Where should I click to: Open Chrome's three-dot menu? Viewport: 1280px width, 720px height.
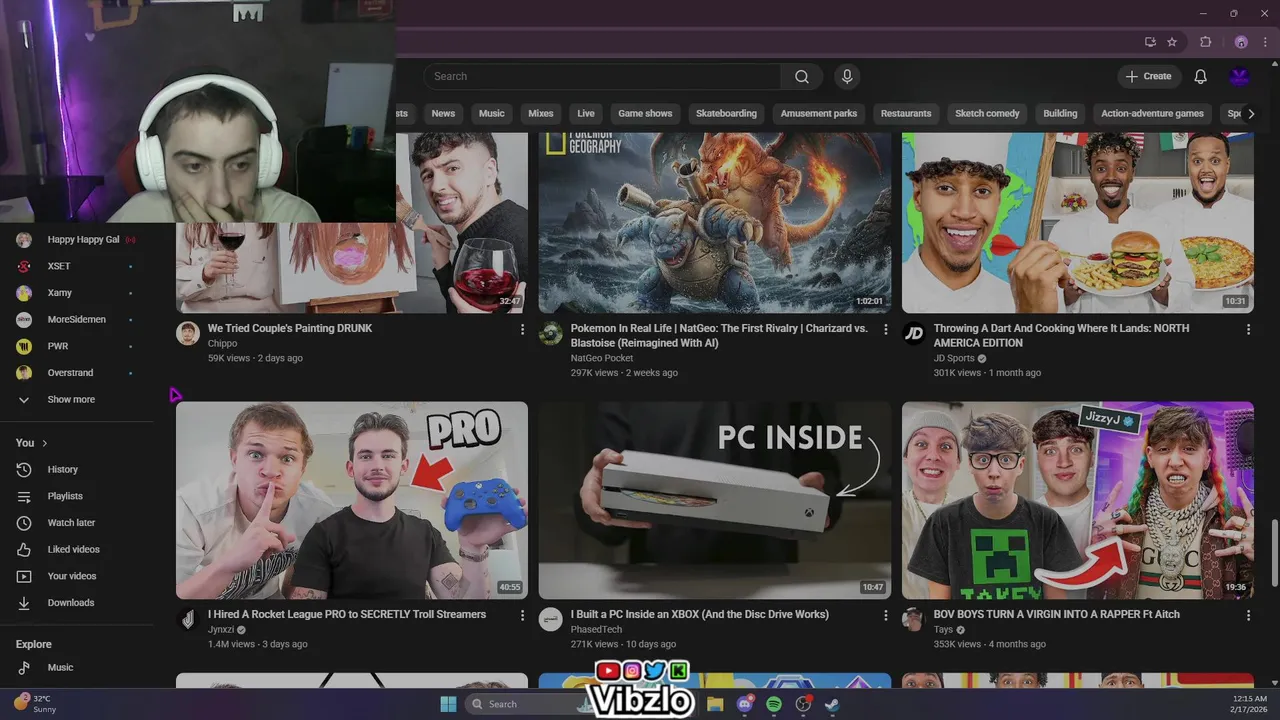click(1266, 42)
